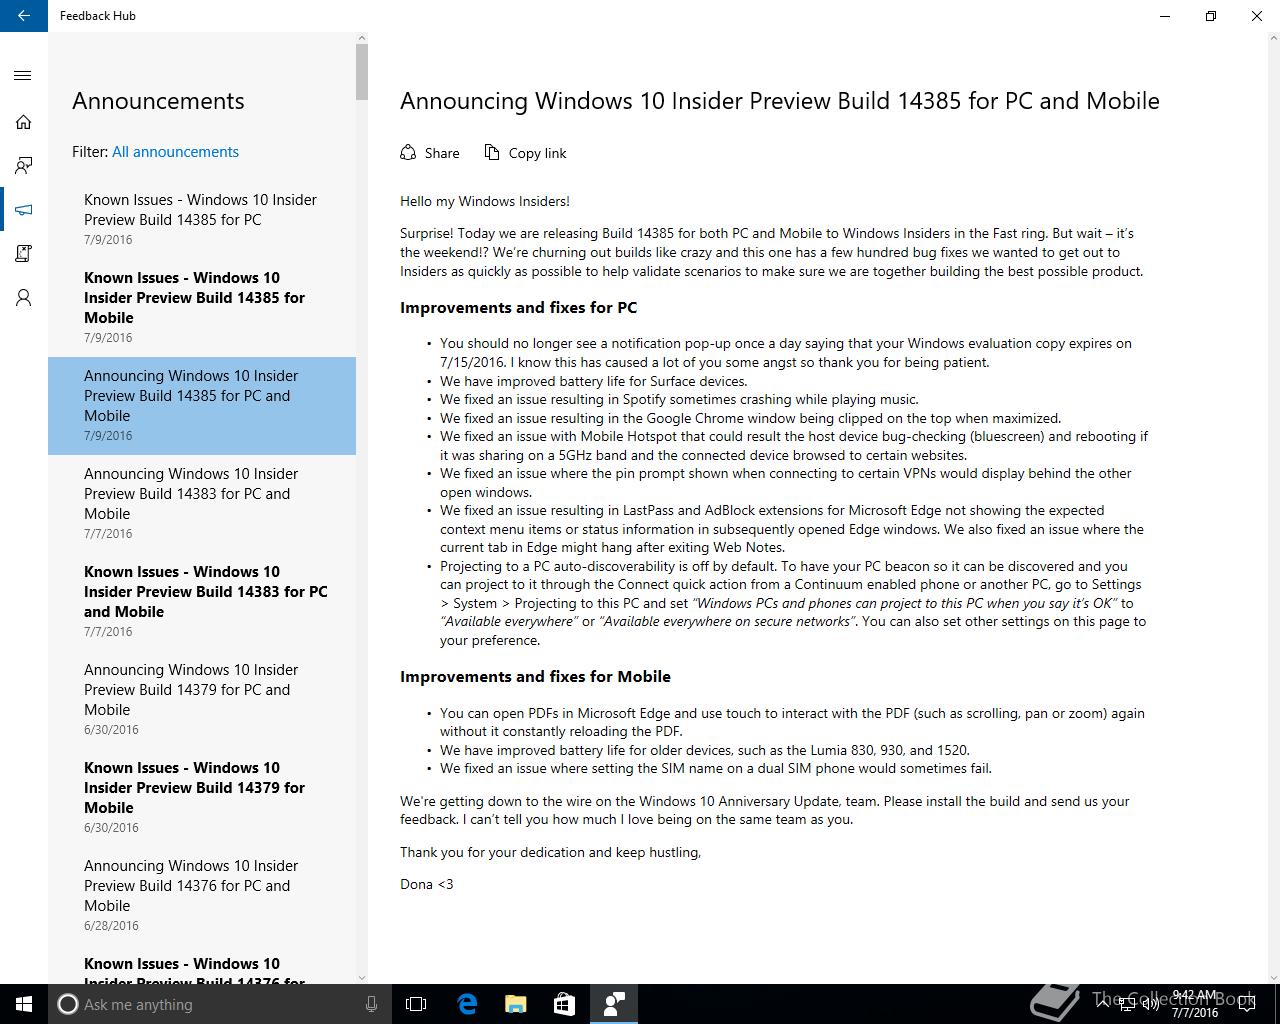
Task: Minimize the Feedback Hub window
Action: (x=1165, y=16)
